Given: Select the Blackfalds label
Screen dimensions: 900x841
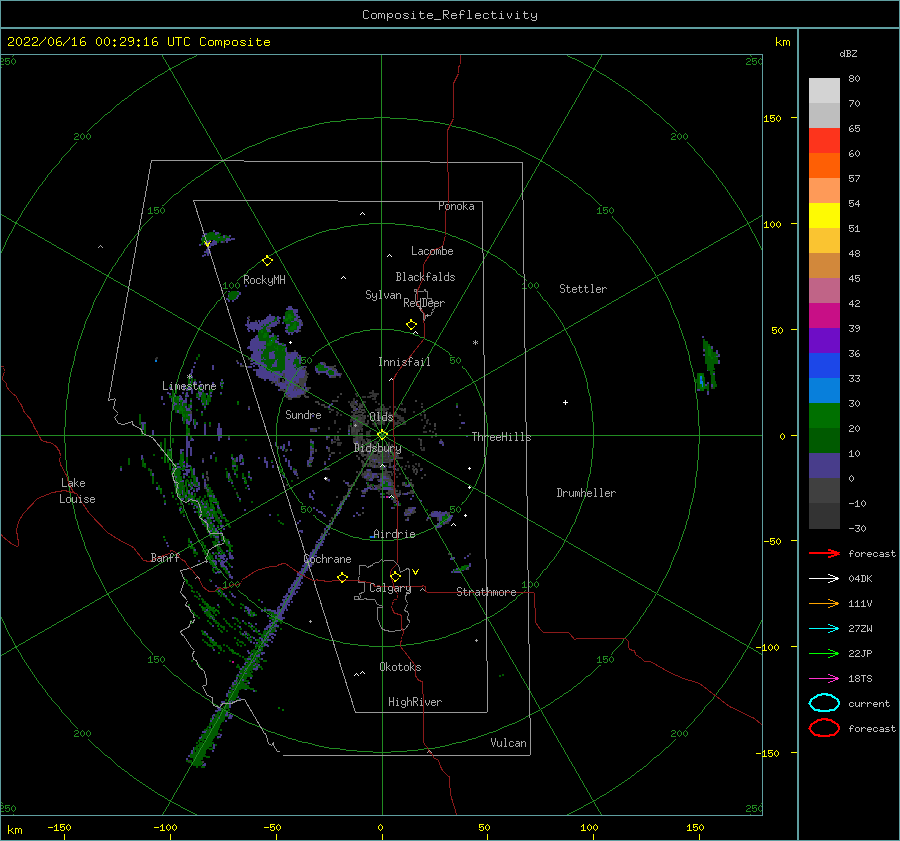Looking at the screenshot, I should click(425, 277).
